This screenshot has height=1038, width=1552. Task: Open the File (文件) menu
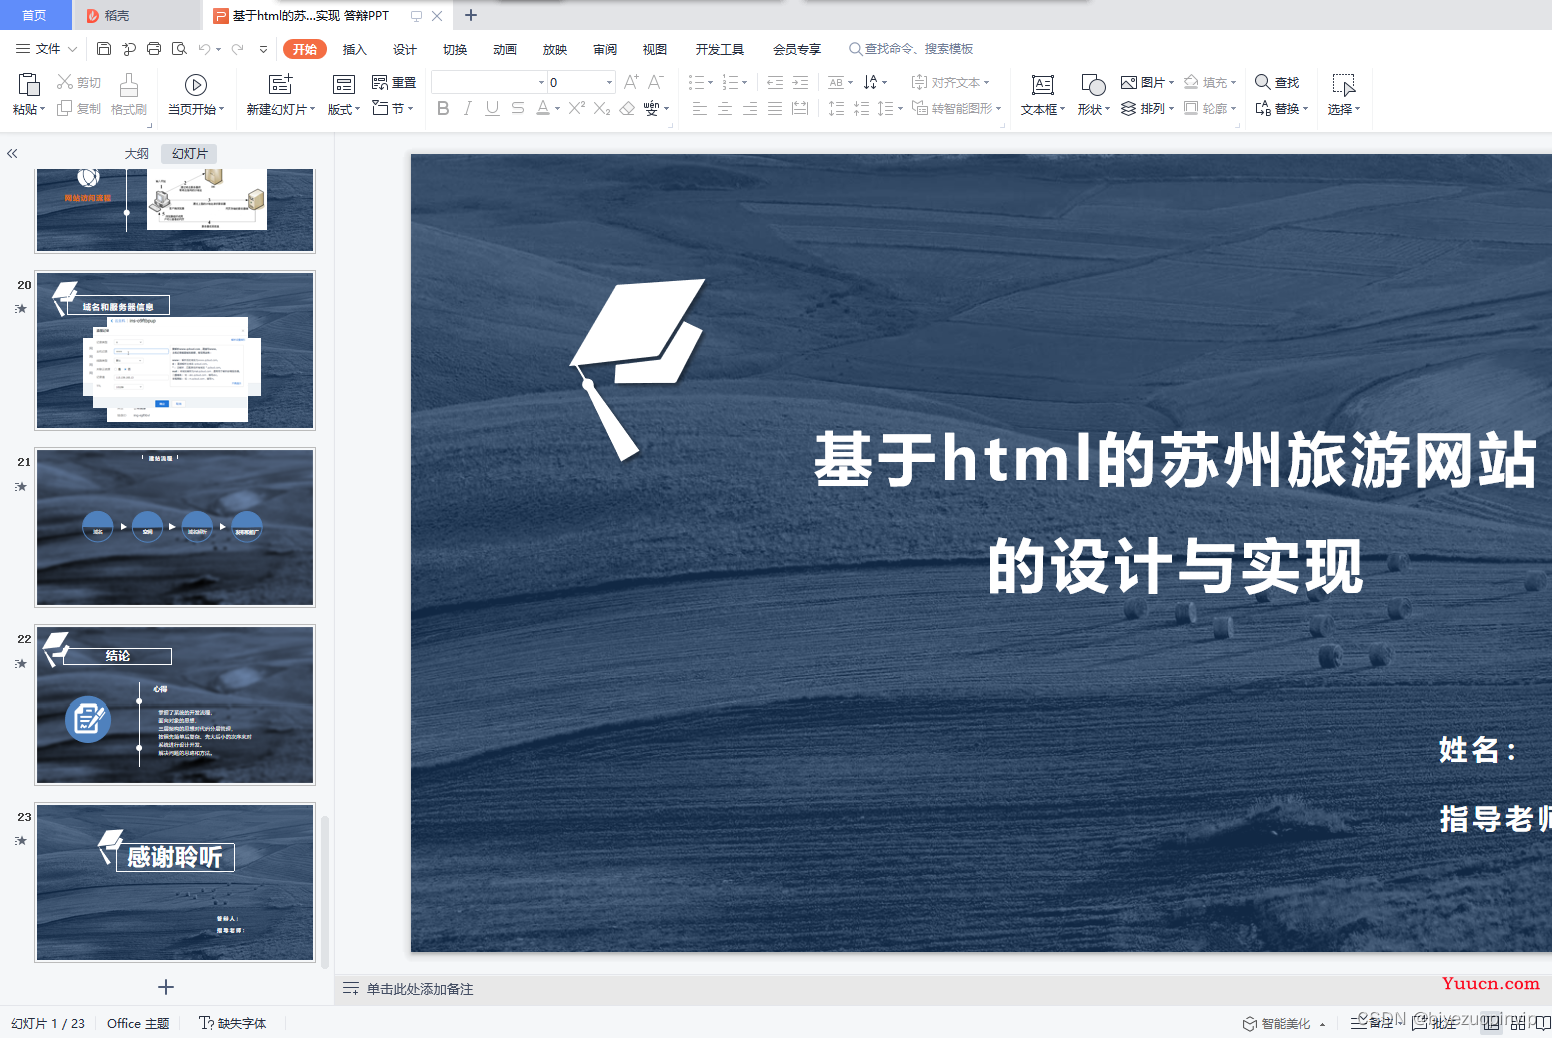tap(46, 48)
